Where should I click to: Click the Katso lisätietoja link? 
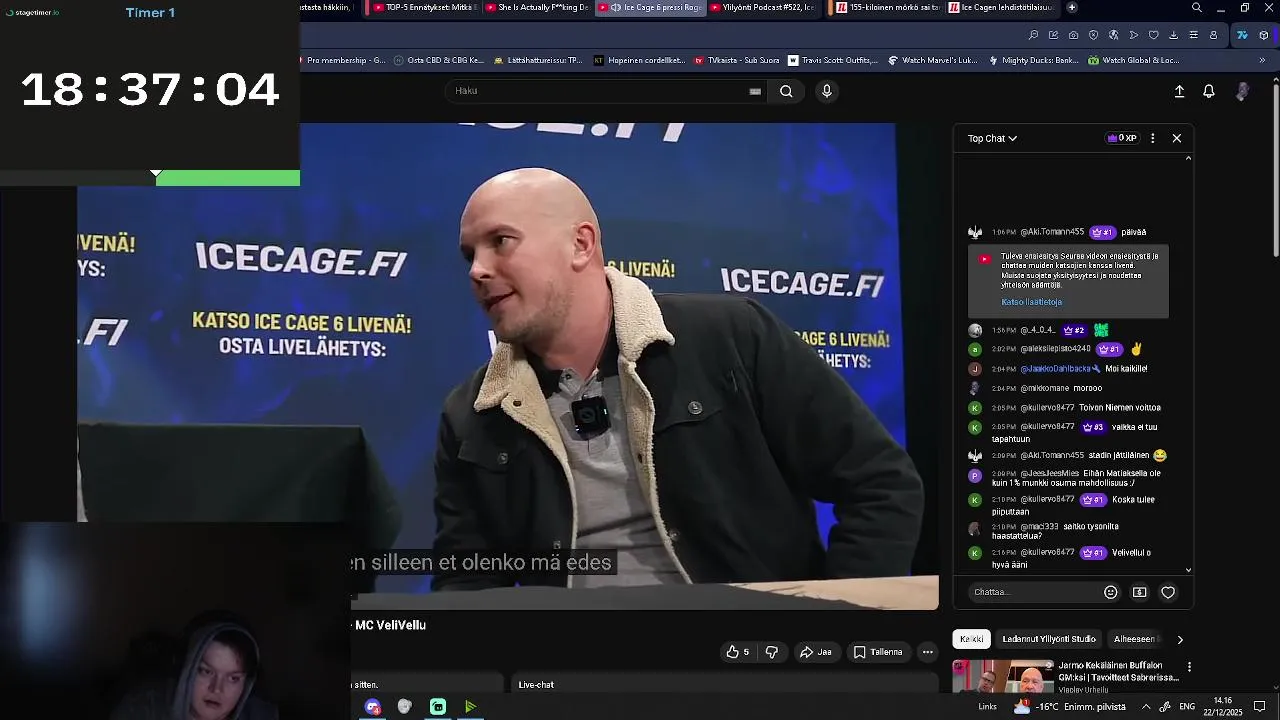click(1032, 302)
